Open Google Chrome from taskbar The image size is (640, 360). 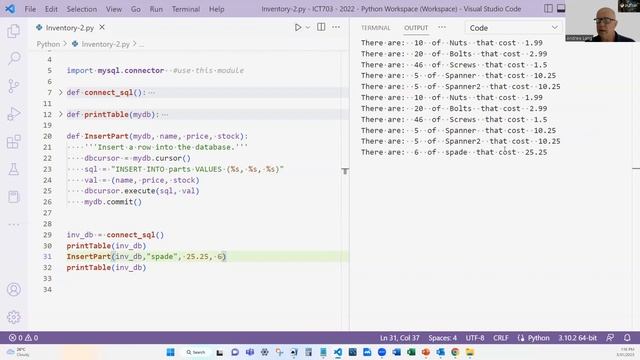pos(455,352)
